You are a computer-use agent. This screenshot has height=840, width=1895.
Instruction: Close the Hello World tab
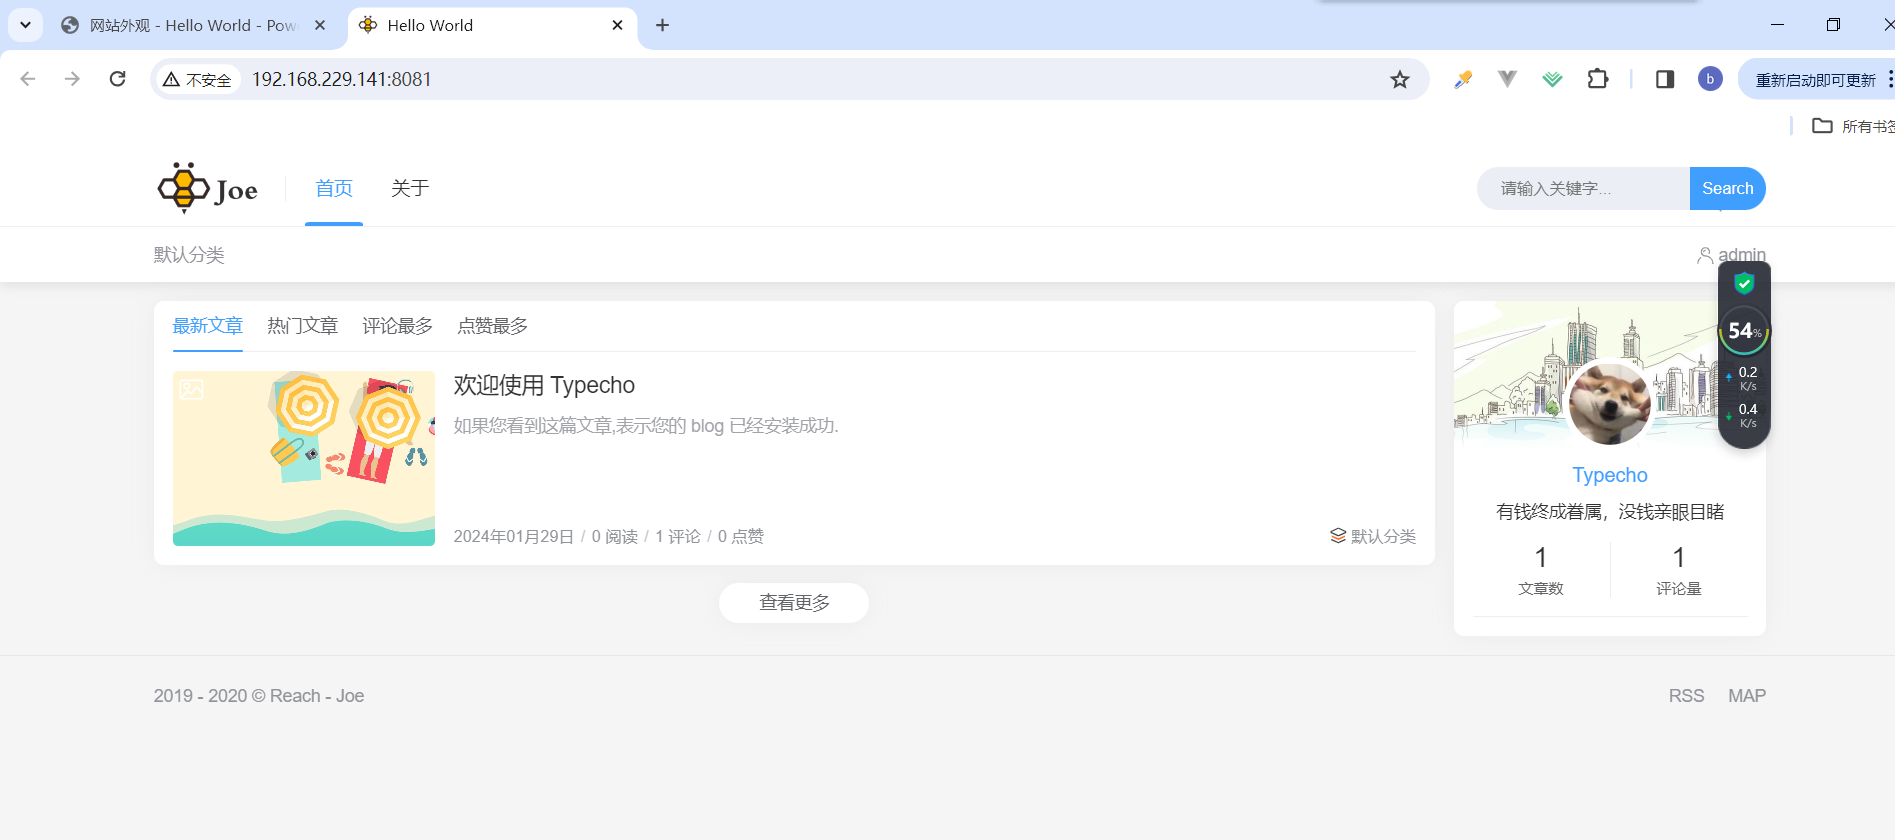point(617,25)
